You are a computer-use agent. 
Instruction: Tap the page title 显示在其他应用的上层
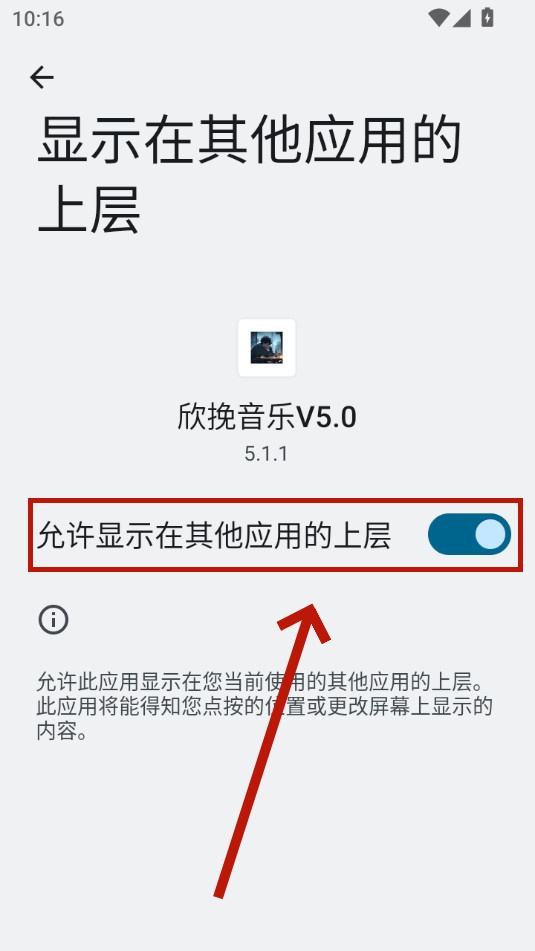tap(249, 175)
